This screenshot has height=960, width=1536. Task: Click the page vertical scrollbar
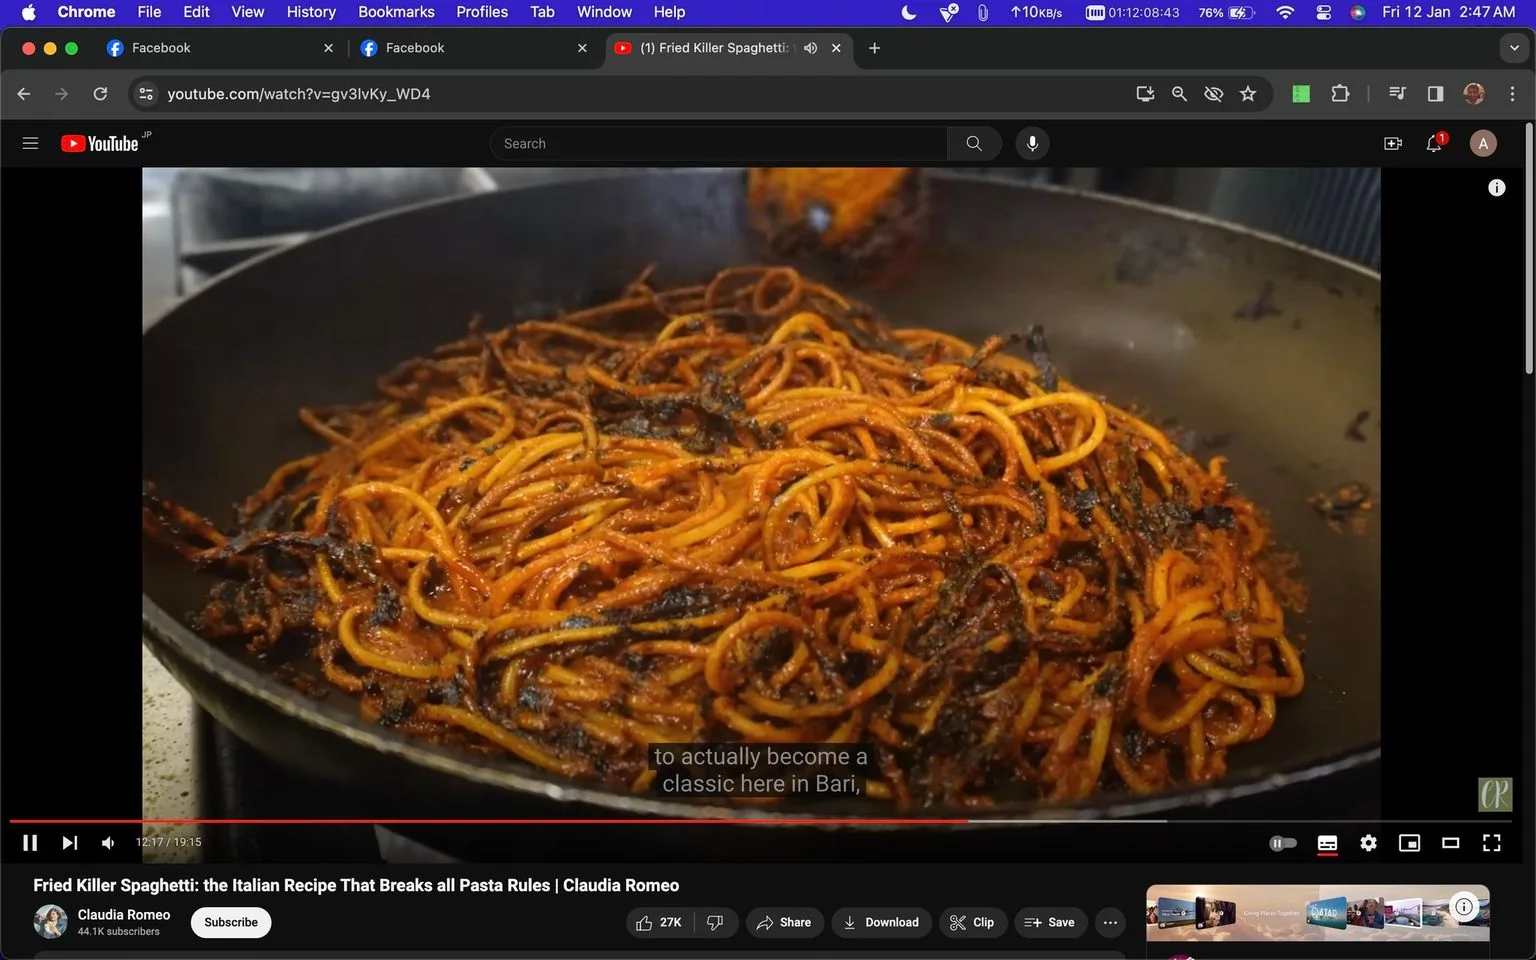tap(1529, 250)
